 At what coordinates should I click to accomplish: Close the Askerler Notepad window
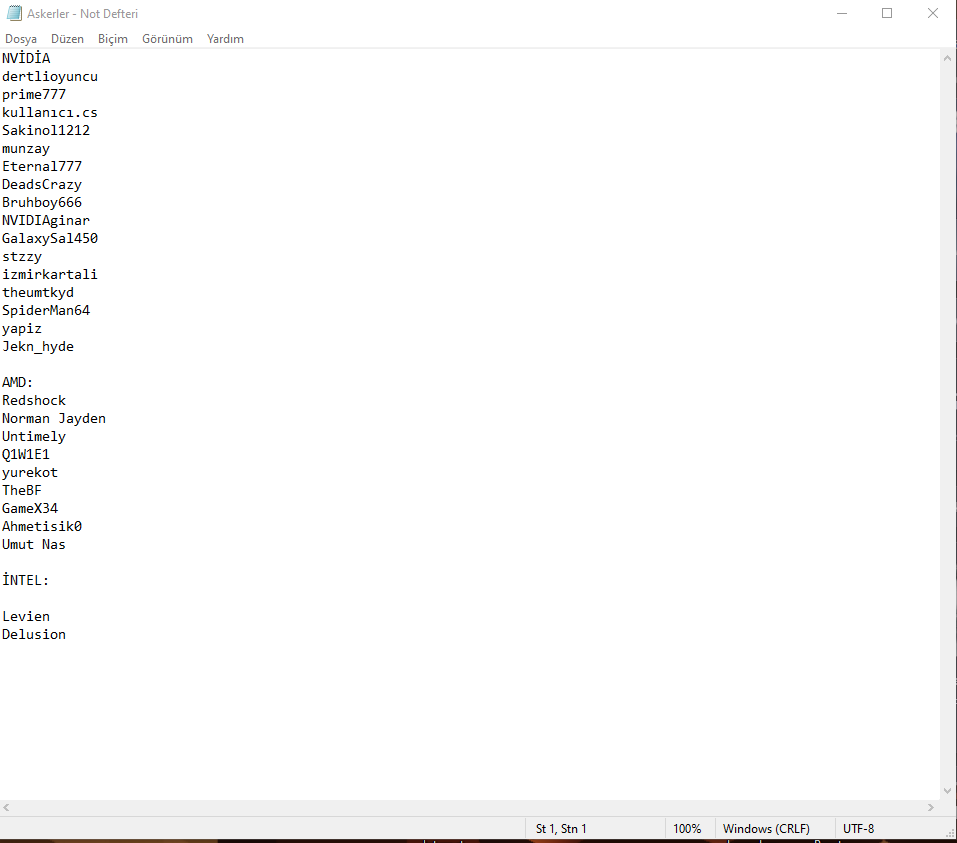pos(933,13)
